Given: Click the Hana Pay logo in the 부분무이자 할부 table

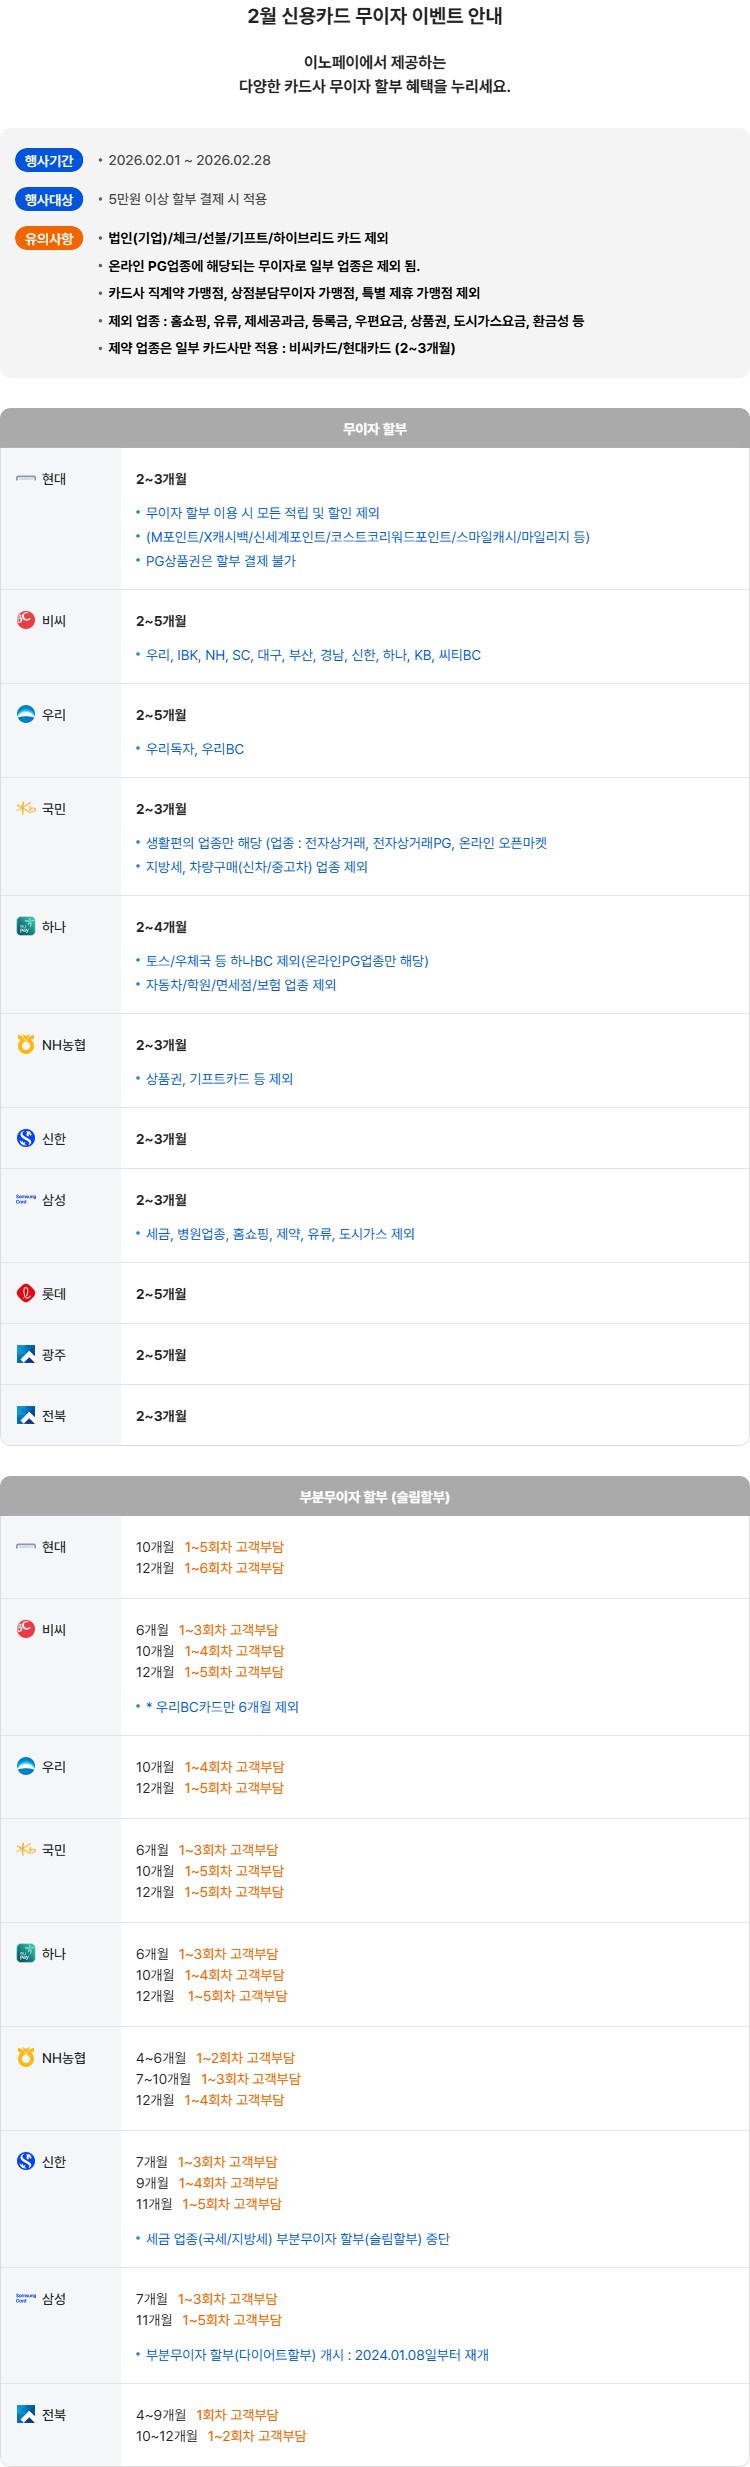Looking at the screenshot, I should [x=26, y=1953].
